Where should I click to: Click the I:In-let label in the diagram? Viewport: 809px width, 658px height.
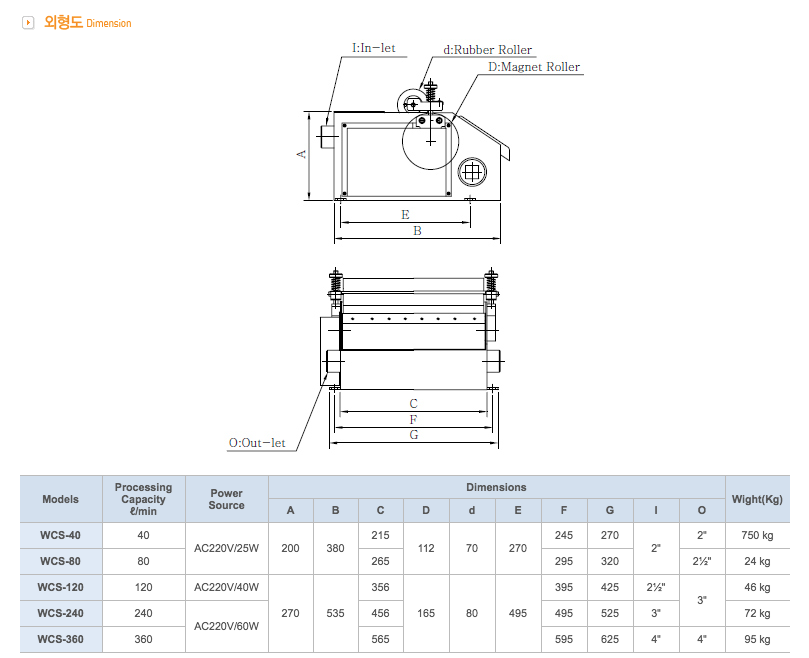point(374,47)
